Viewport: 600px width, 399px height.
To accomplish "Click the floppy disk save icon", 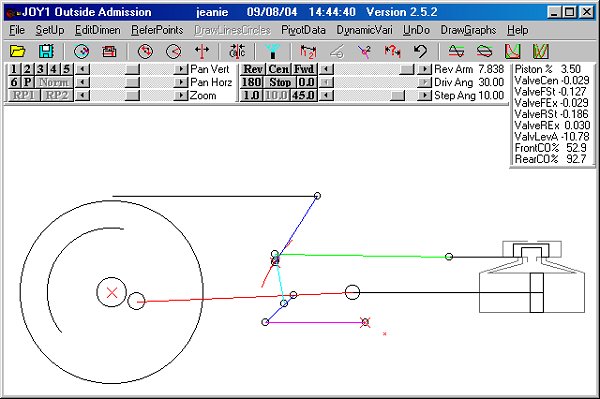I will tap(46, 51).
